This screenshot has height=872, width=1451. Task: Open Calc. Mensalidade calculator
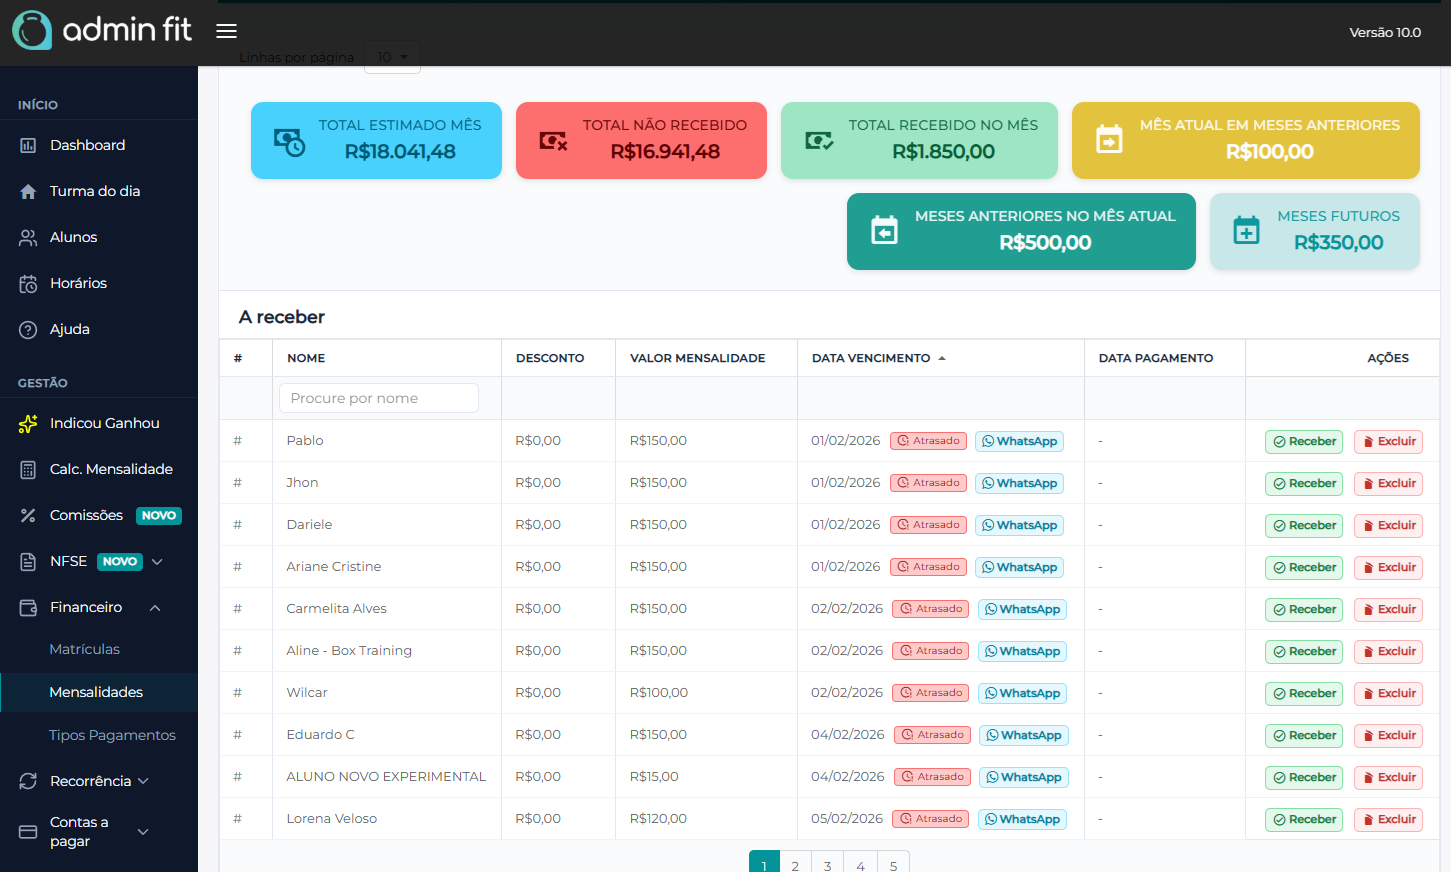(x=111, y=469)
